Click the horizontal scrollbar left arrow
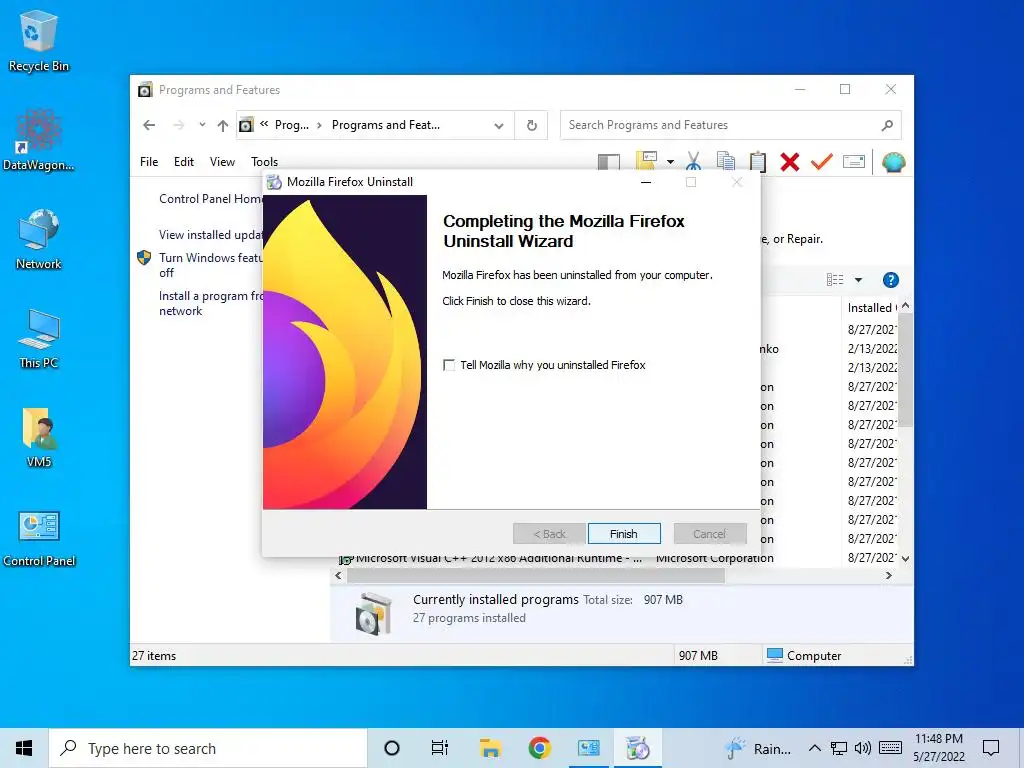Image resolution: width=1024 pixels, height=768 pixels. click(x=338, y=575)
